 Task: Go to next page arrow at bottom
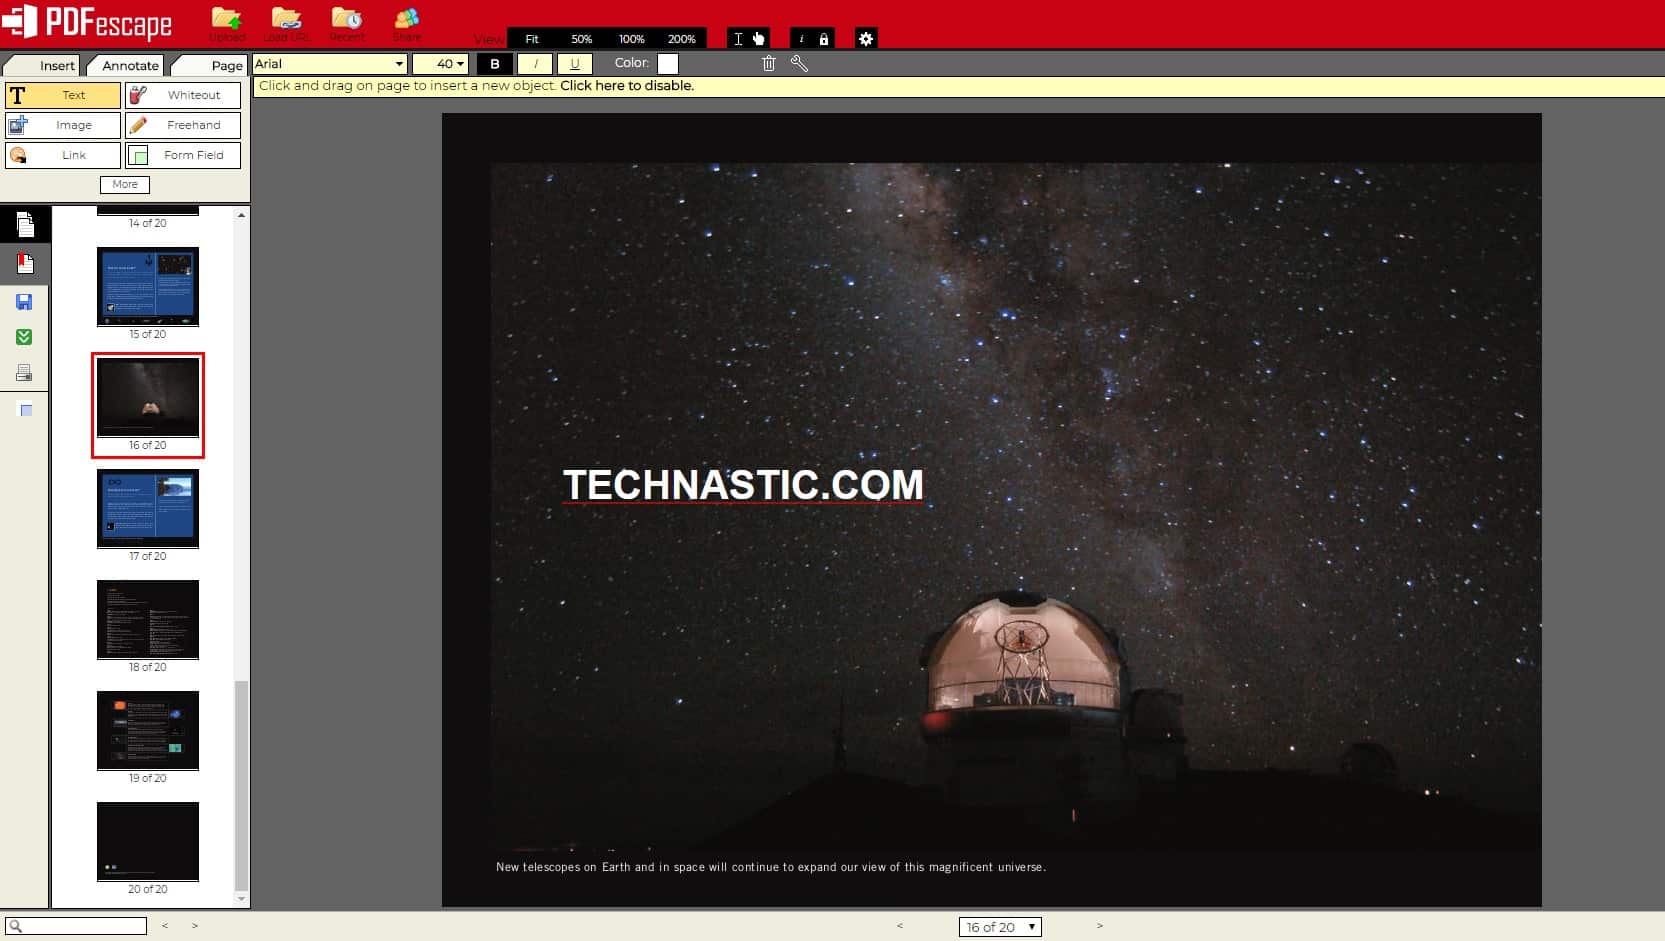coord(1099,926)
